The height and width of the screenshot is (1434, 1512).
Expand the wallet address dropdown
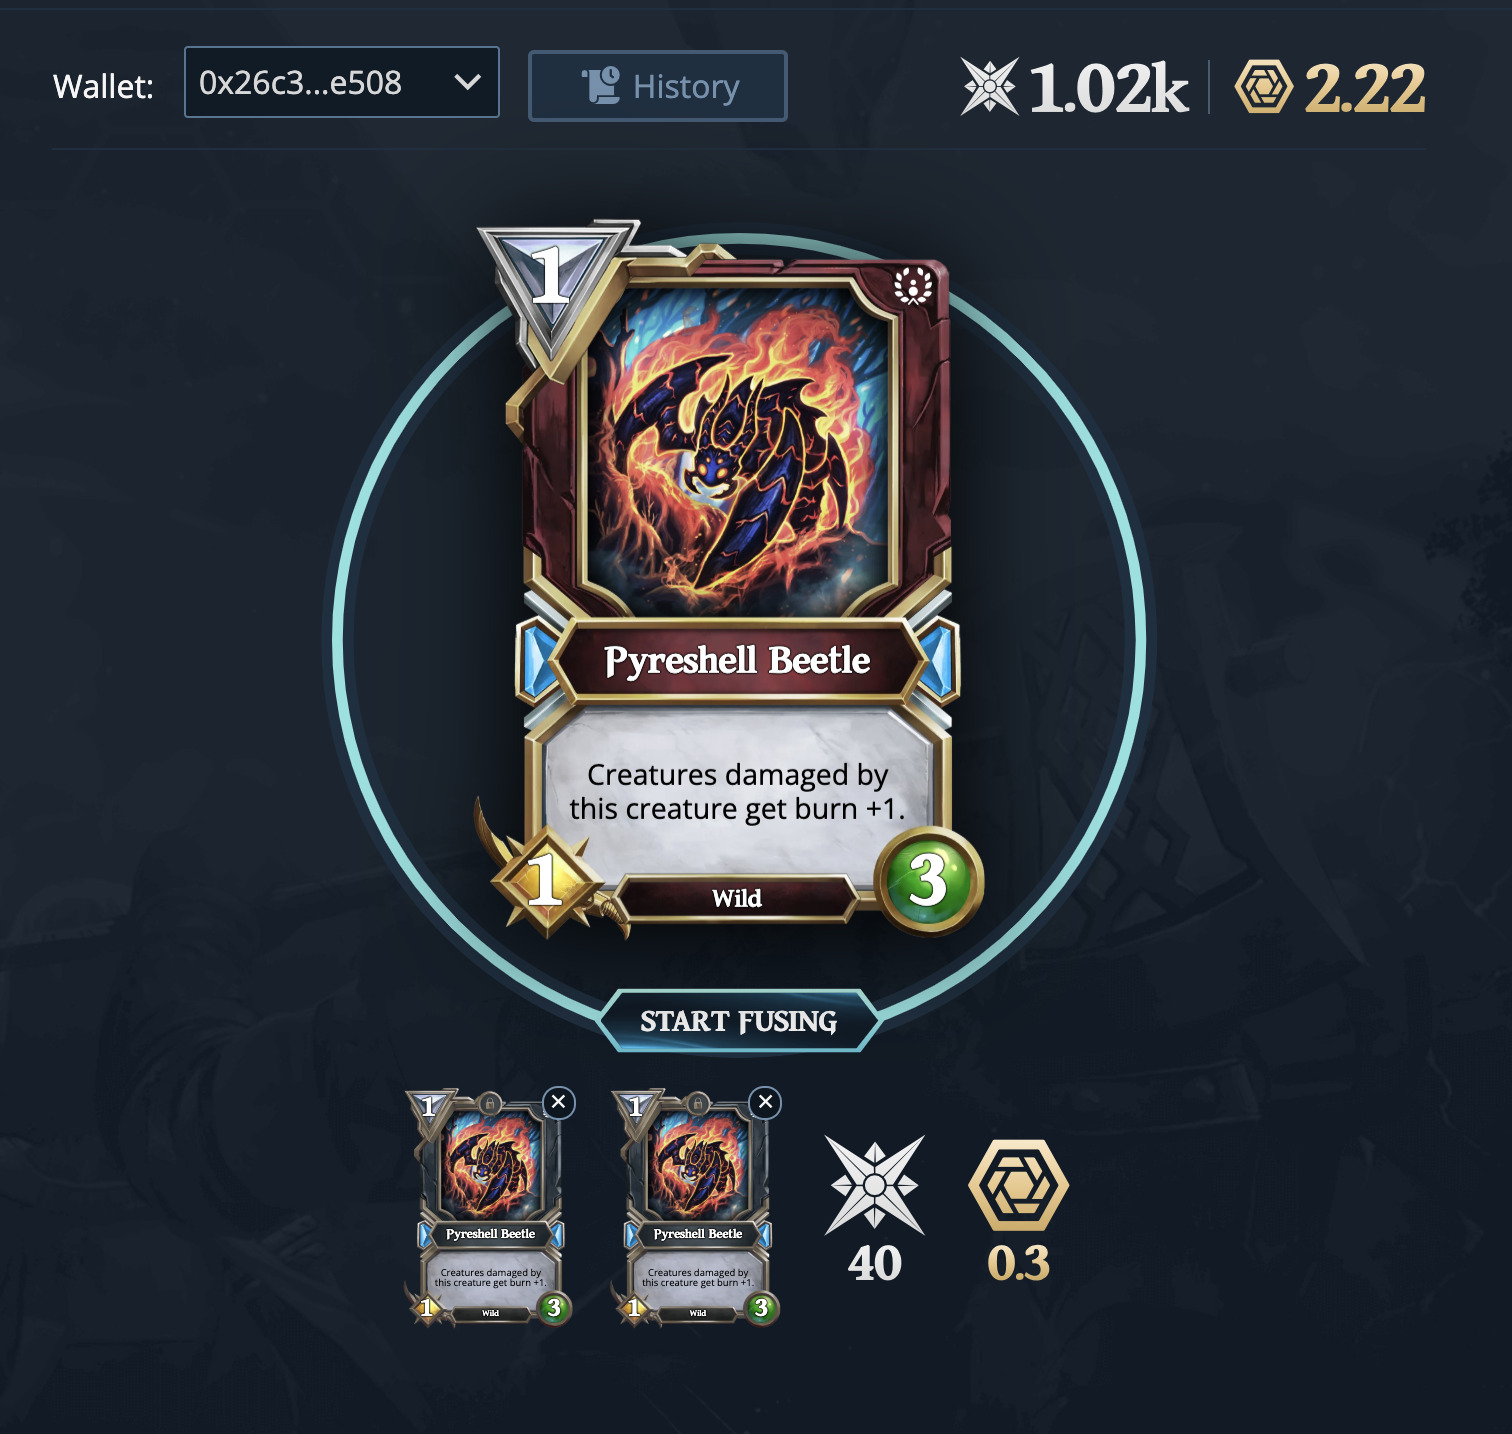point(342,82)
